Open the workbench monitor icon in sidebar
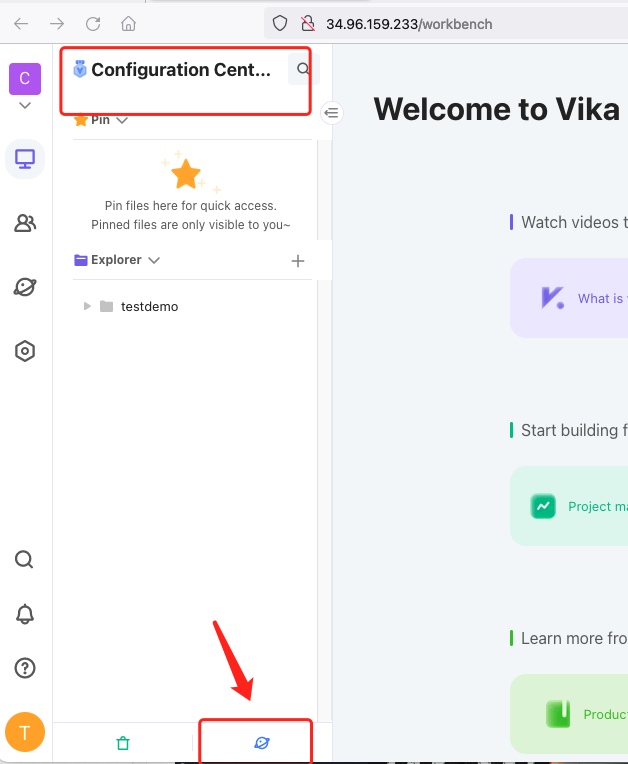Screen dimensions: 628x764 click(x=25, y=159)
